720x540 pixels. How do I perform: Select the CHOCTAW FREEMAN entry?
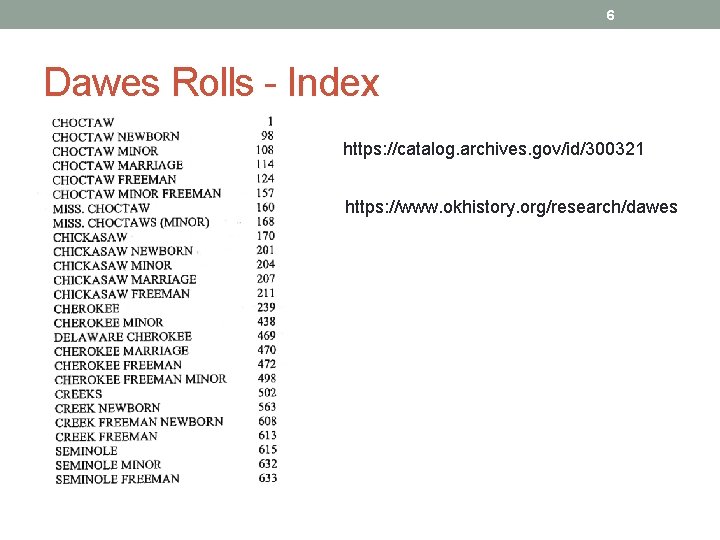click(114, 180)
